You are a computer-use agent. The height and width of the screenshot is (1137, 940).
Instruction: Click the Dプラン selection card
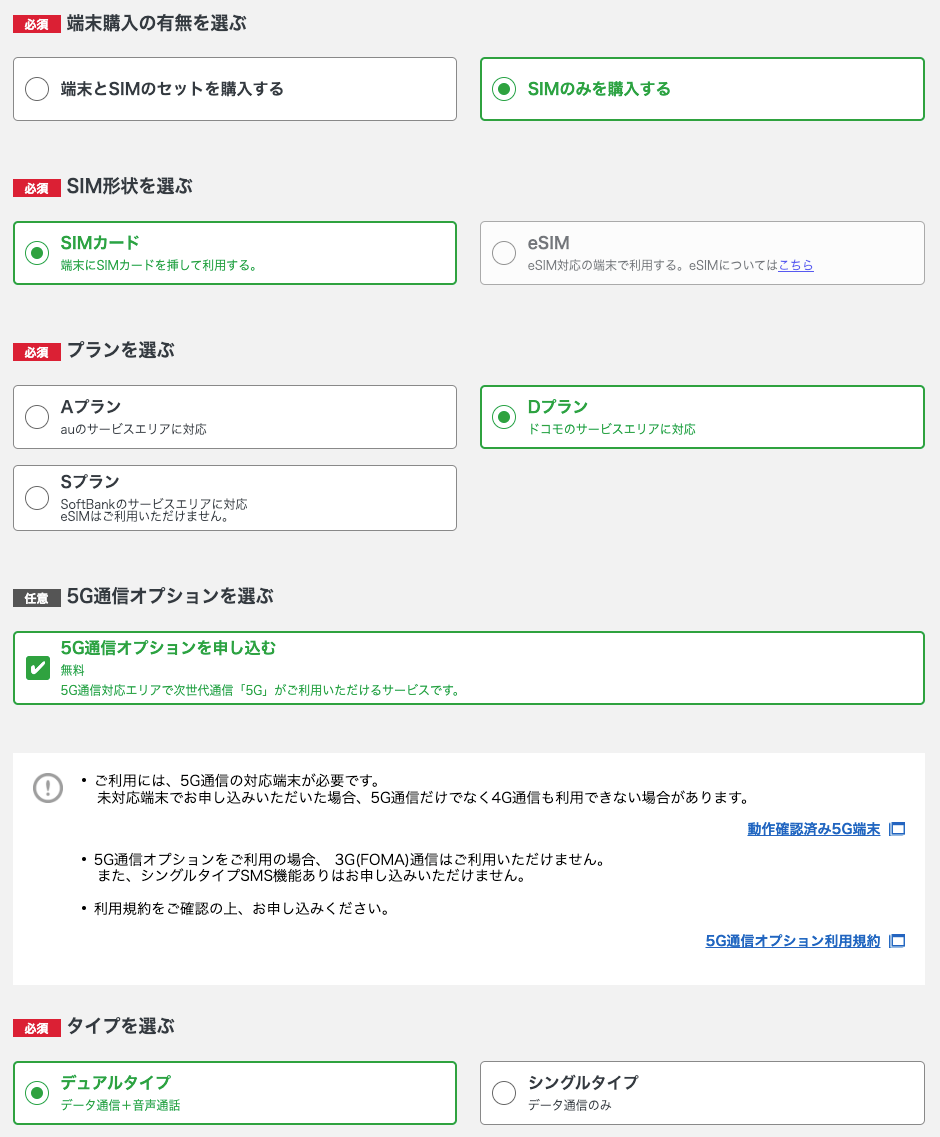(x=702, y=417)
